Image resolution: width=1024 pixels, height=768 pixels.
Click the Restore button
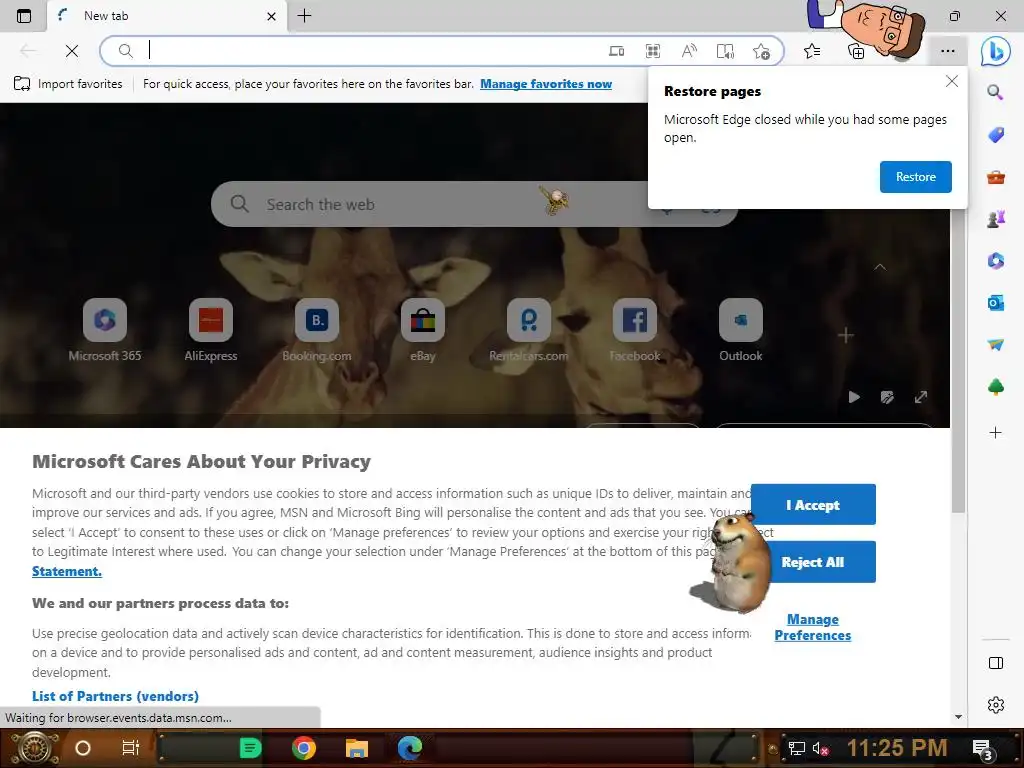pos(916,177)
